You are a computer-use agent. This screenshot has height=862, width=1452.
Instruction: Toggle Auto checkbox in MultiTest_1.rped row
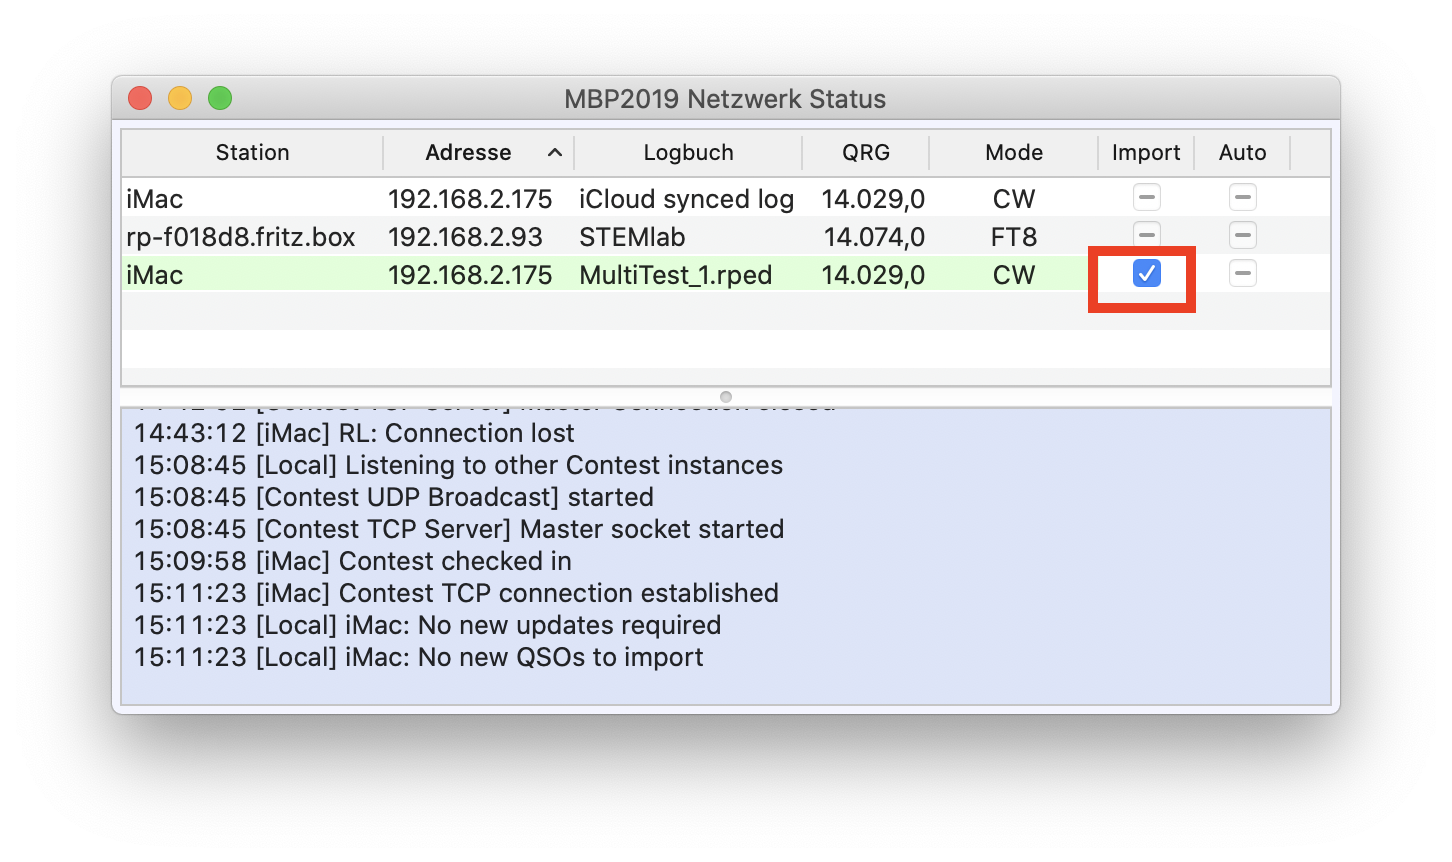point(1242,274)
